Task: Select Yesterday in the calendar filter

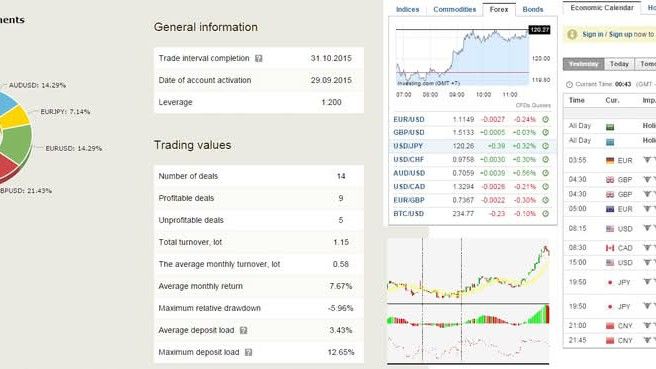Action: [584, 64]
